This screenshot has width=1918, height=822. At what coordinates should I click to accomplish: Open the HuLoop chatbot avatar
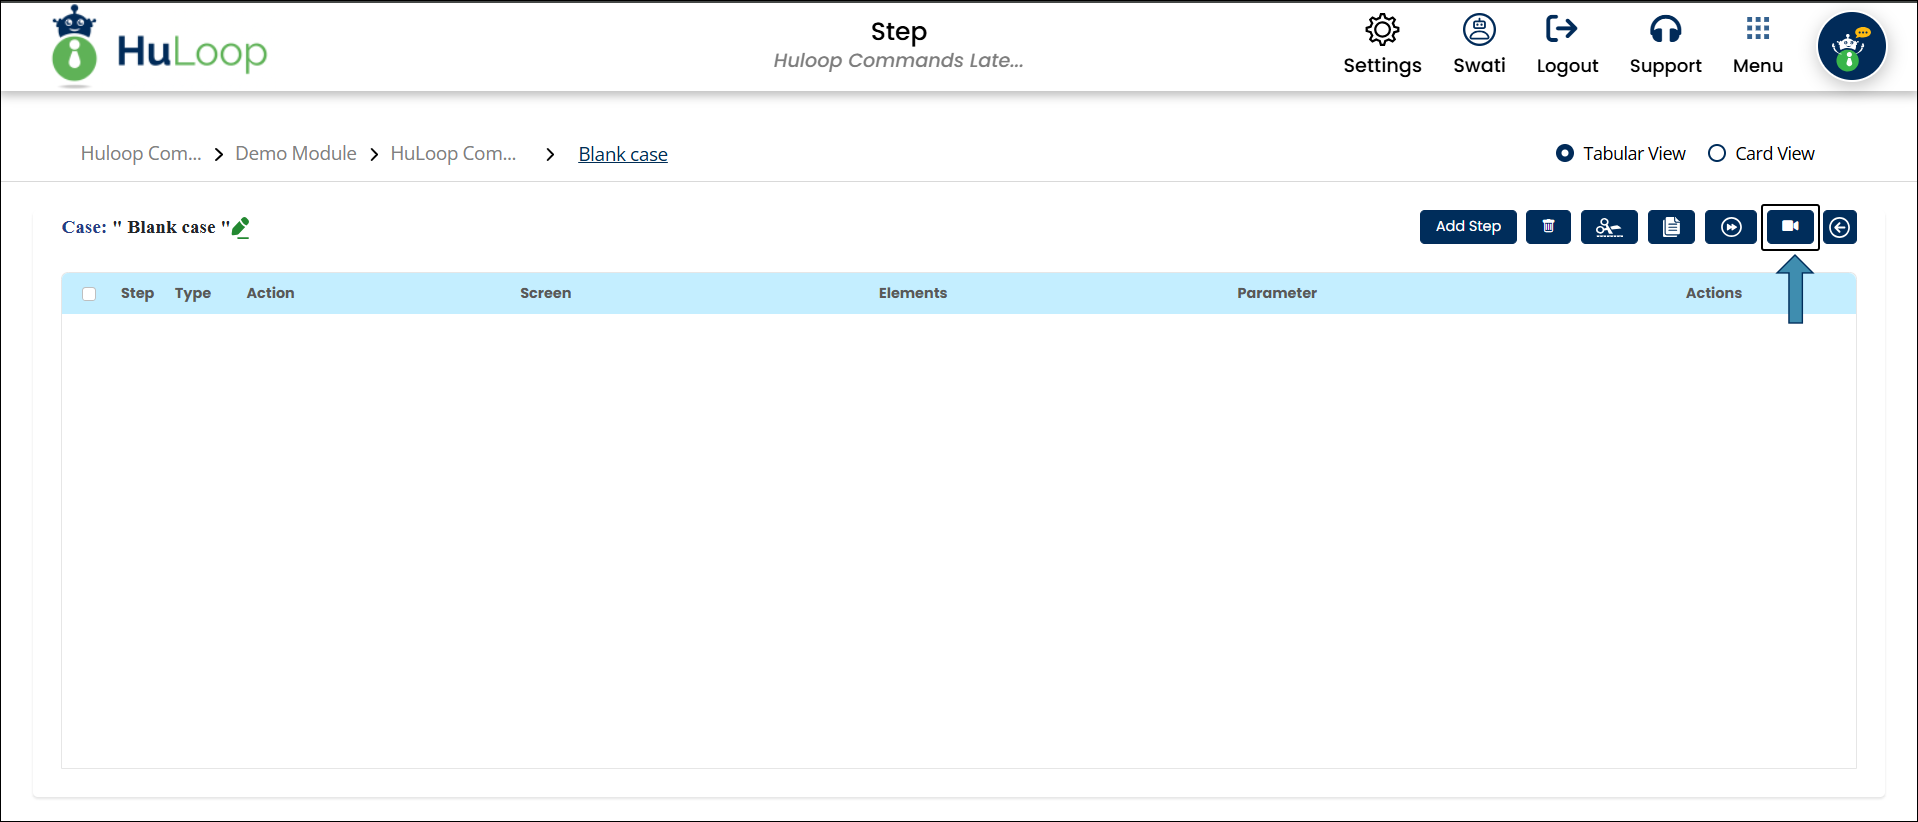1851,46
